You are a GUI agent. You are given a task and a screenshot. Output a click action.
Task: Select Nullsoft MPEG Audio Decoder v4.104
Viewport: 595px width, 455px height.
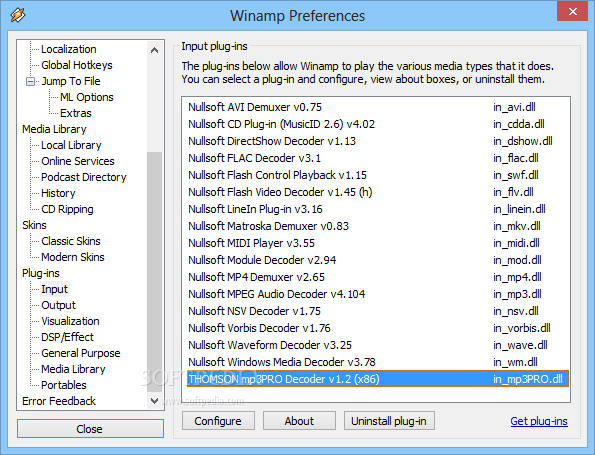(378, 294)
